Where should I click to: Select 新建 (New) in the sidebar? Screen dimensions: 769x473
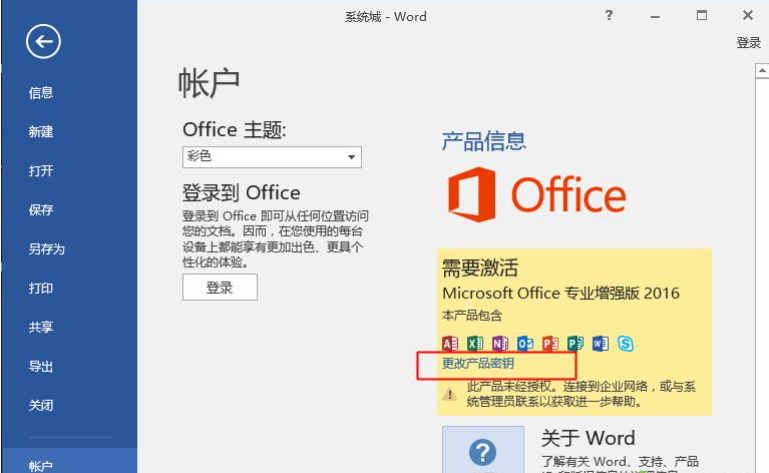click(x=41, y=132)
